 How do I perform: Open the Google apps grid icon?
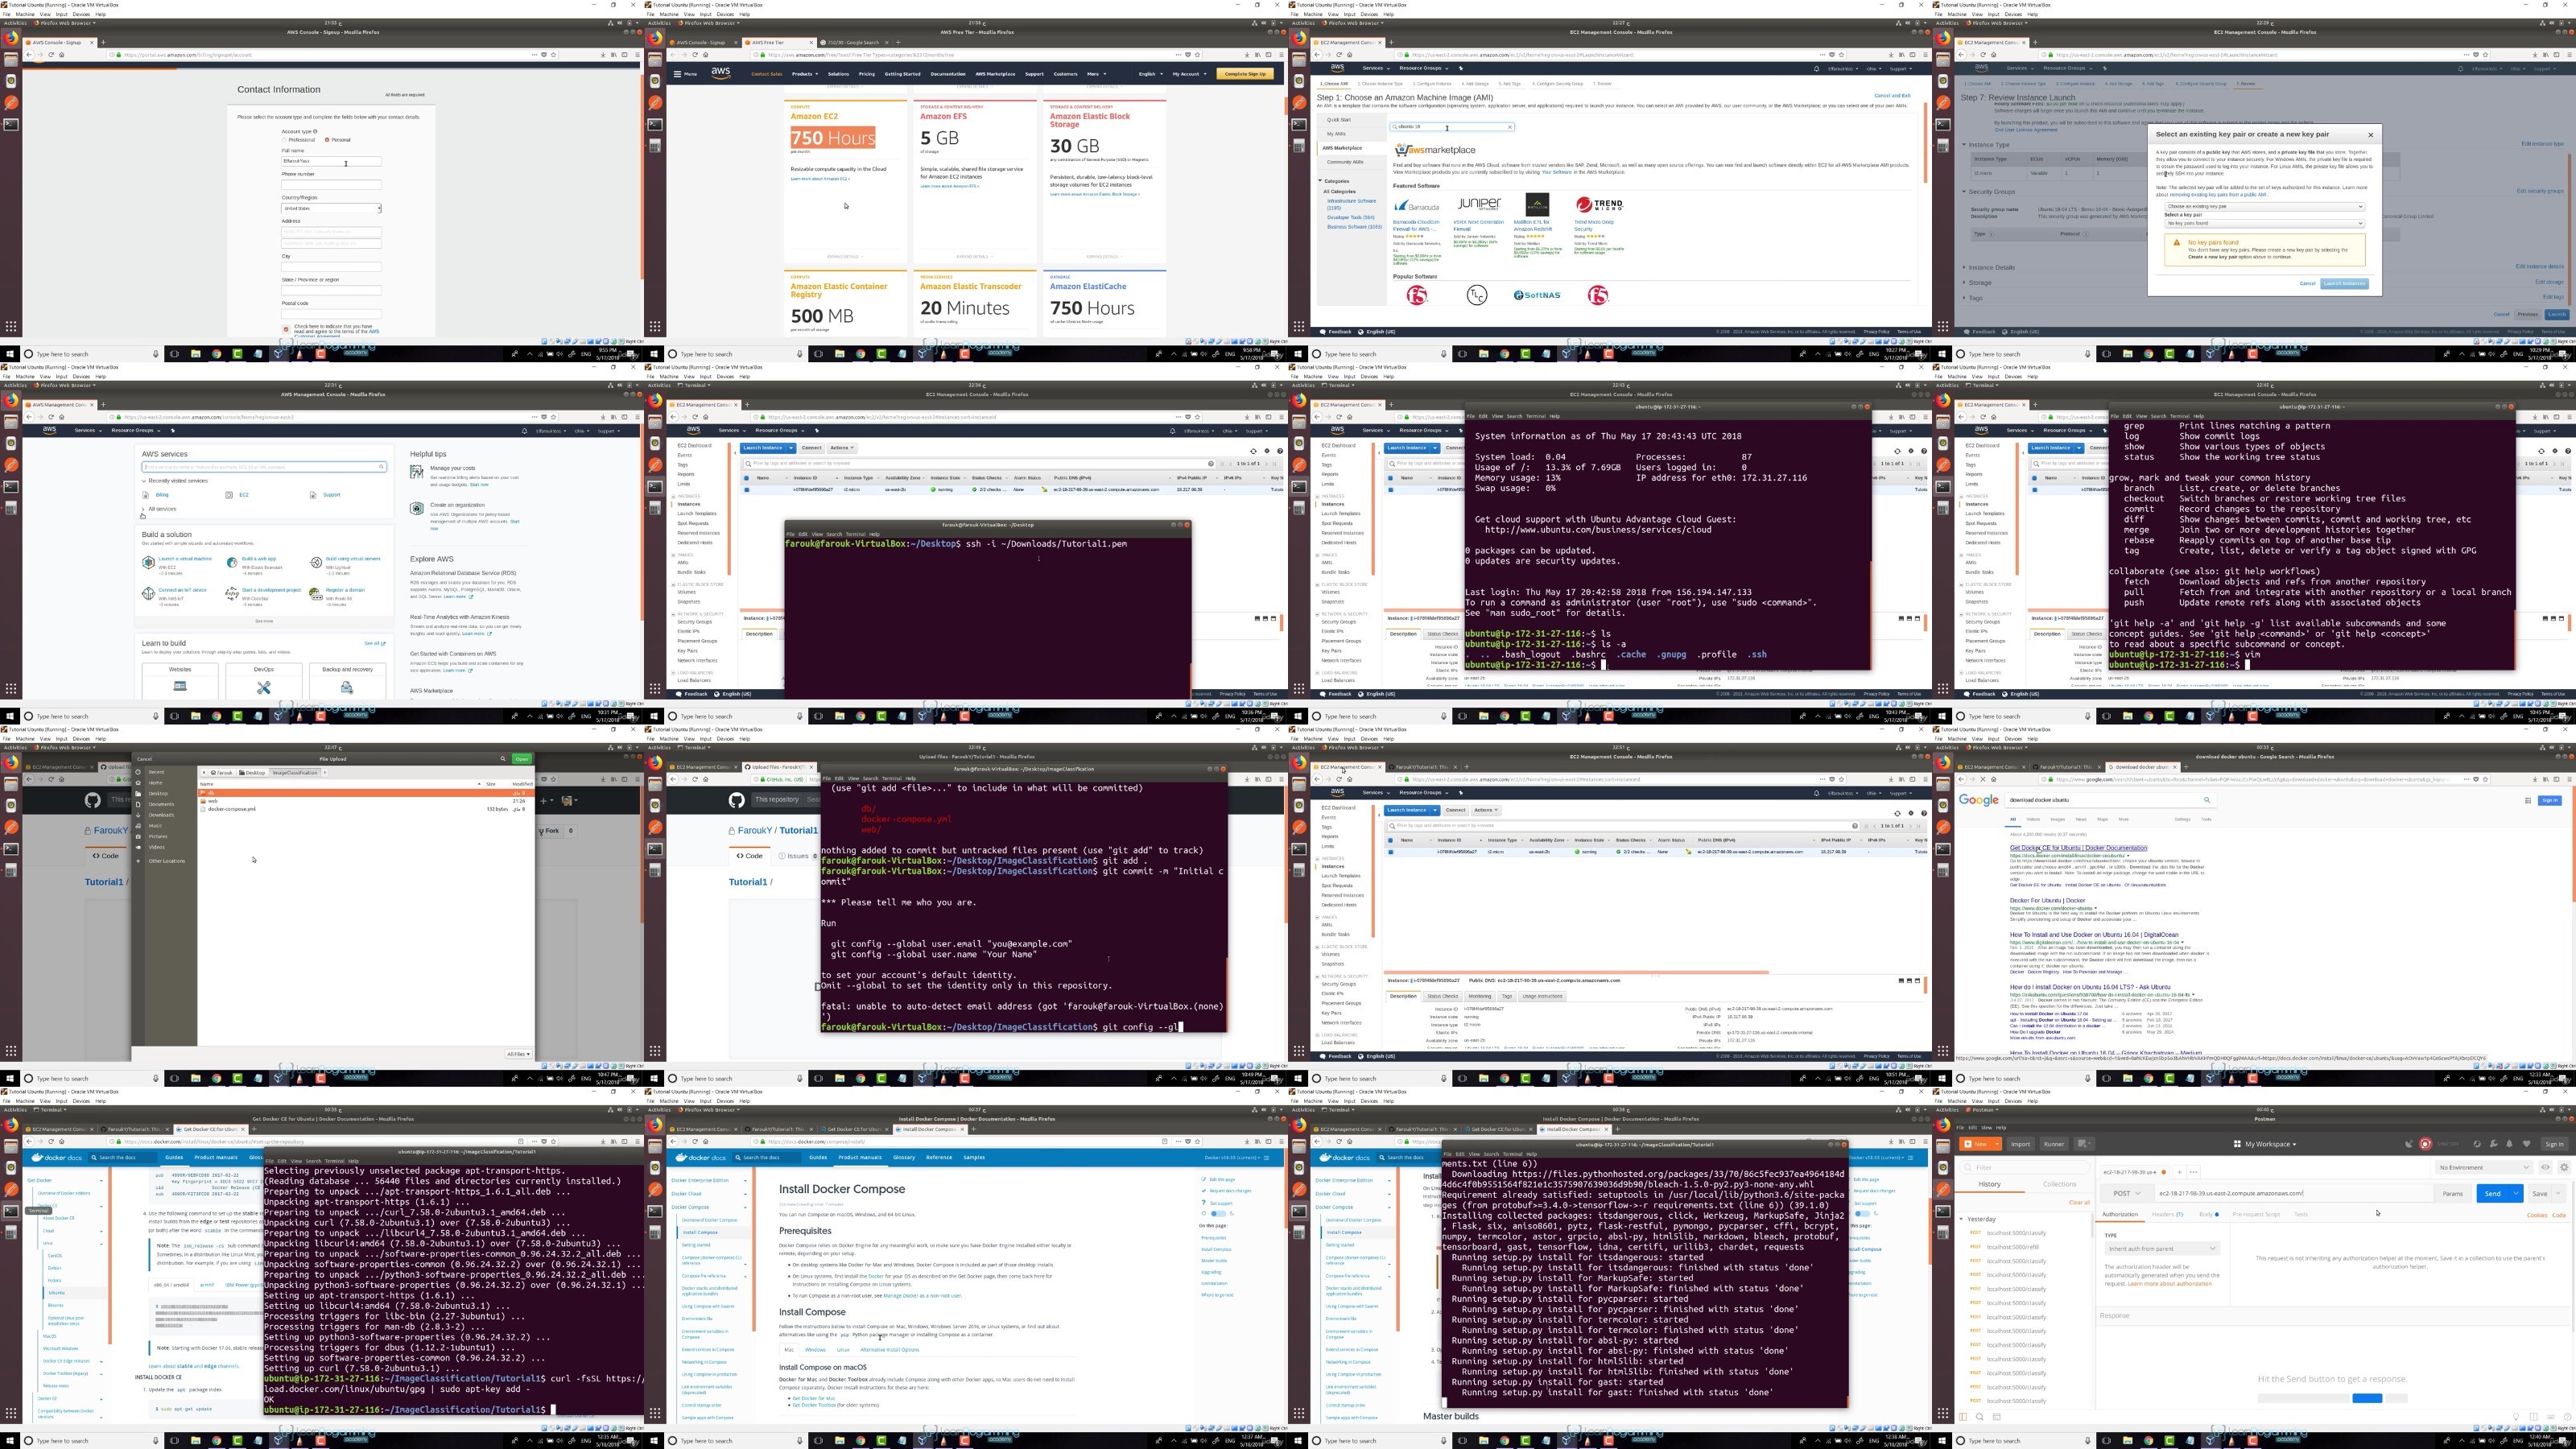click(x=2528, y=800)
